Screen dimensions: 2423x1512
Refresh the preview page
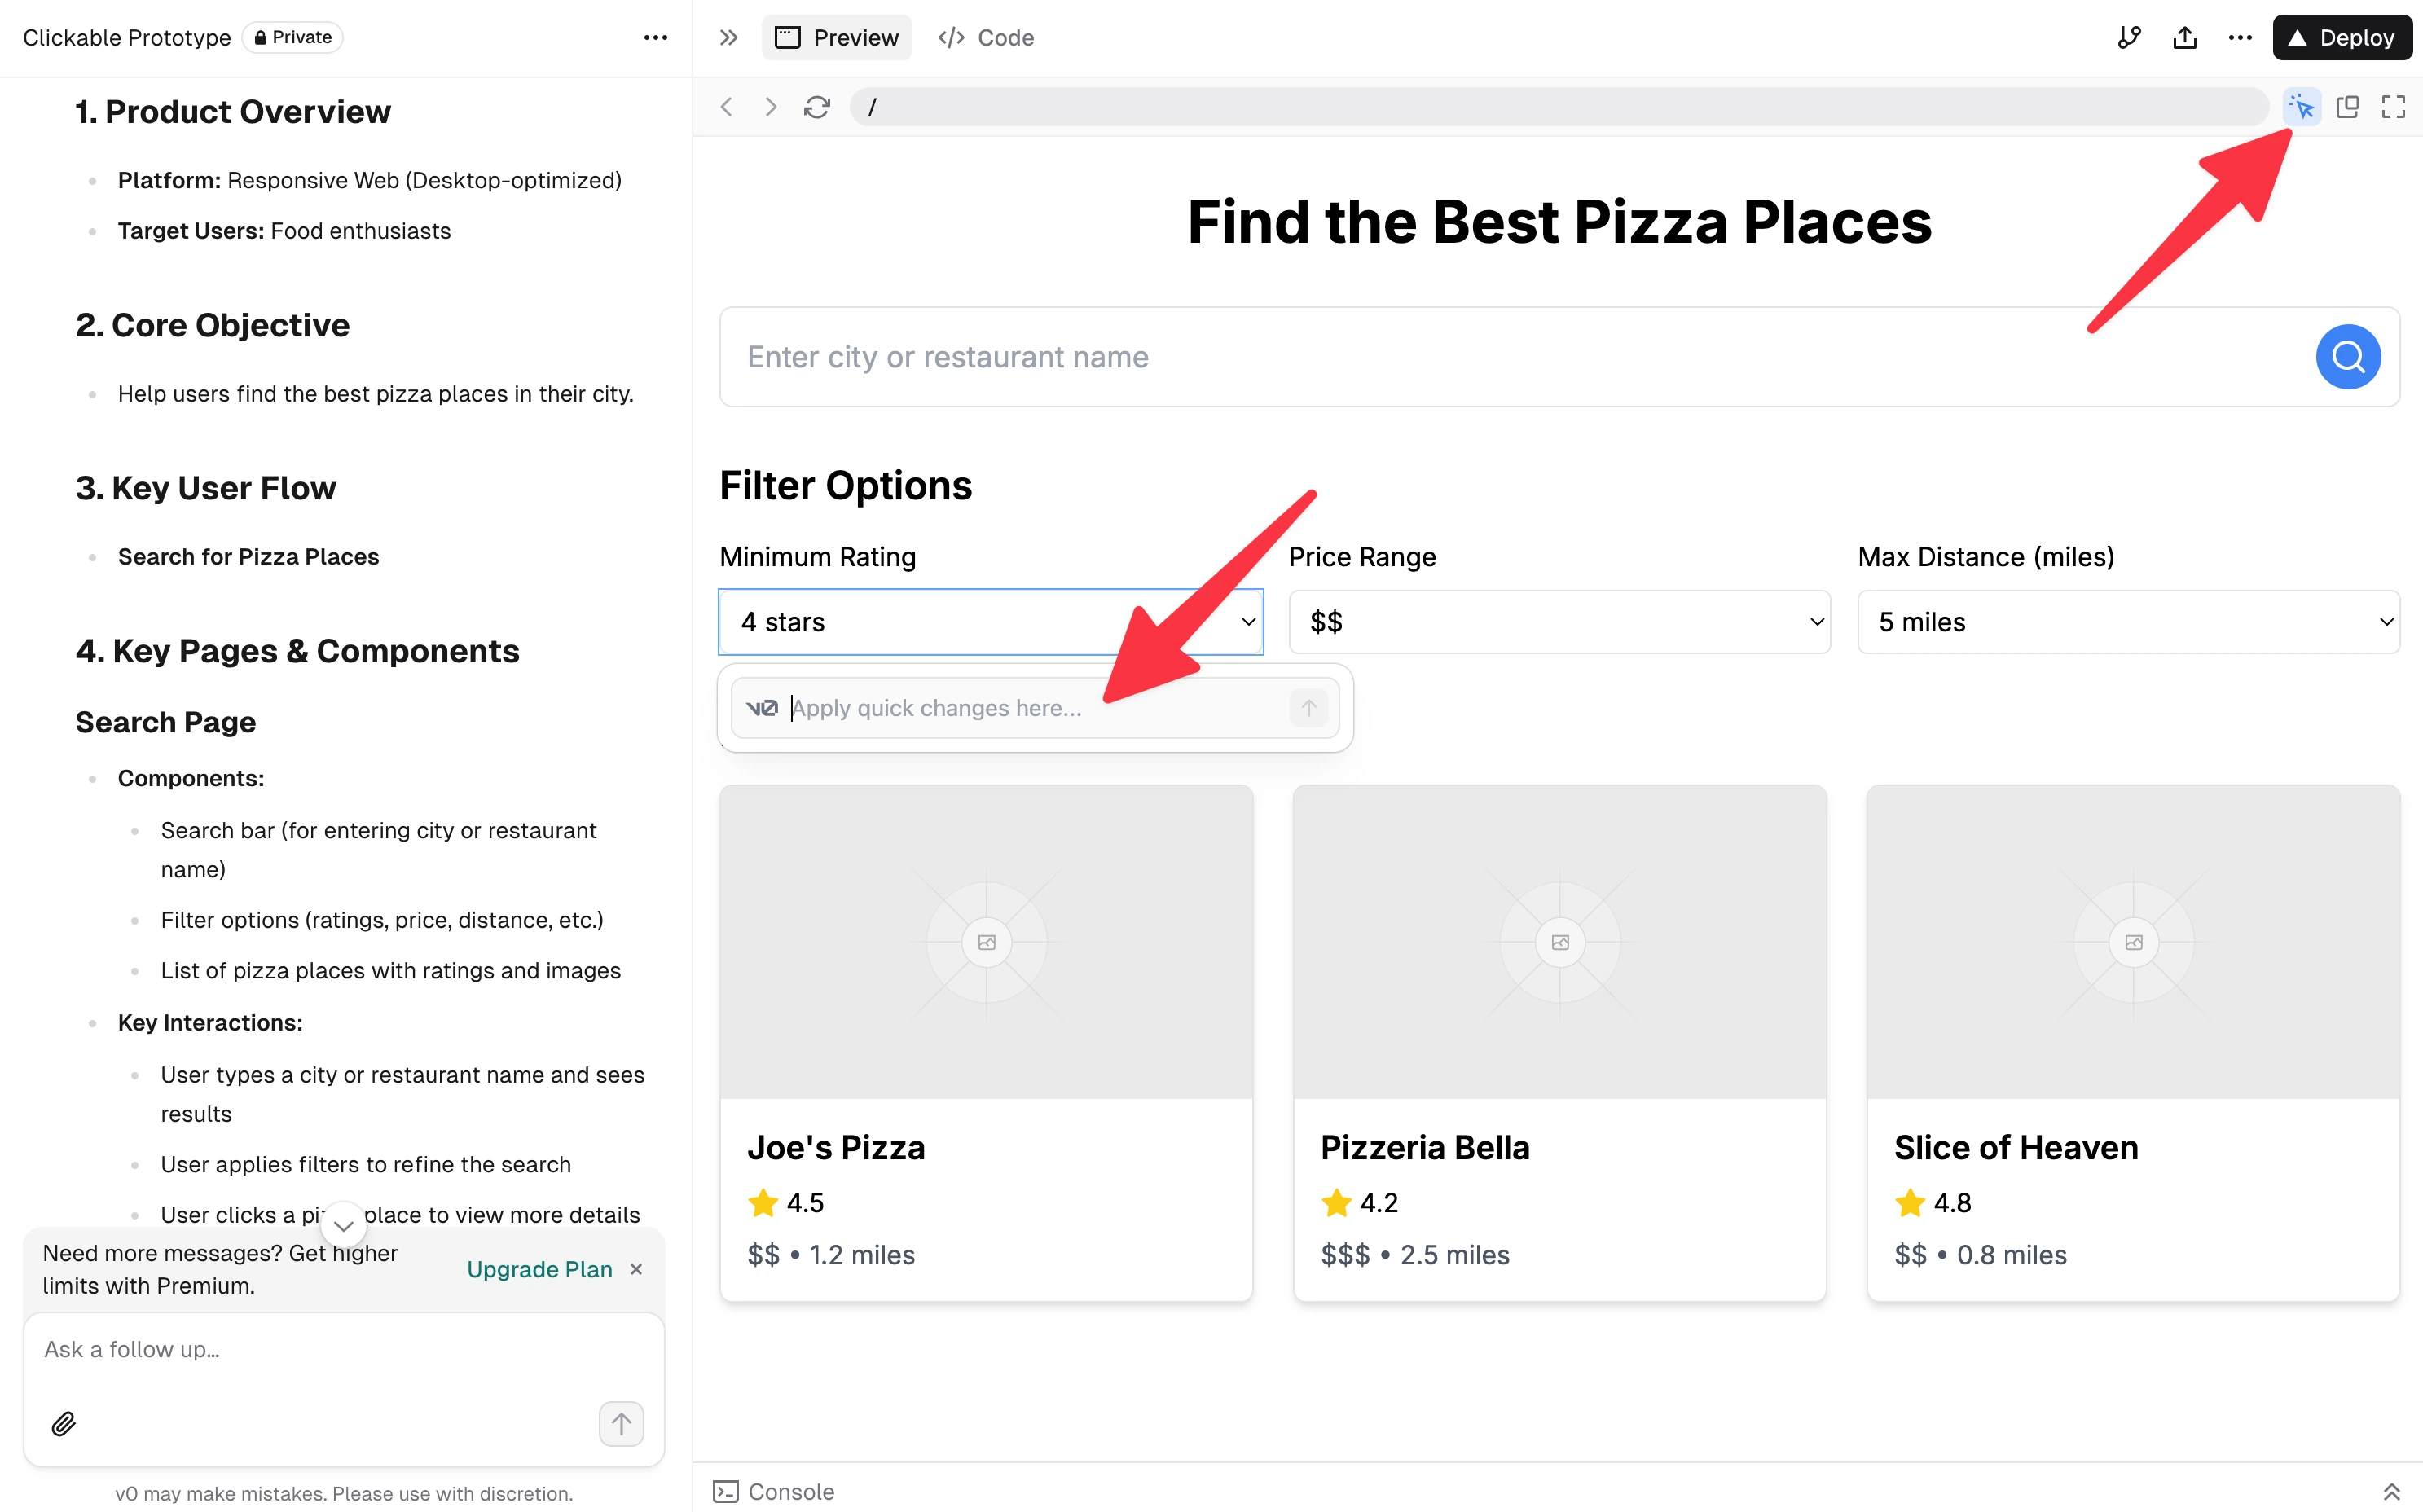pyautogui.click(x=817, y=107)
